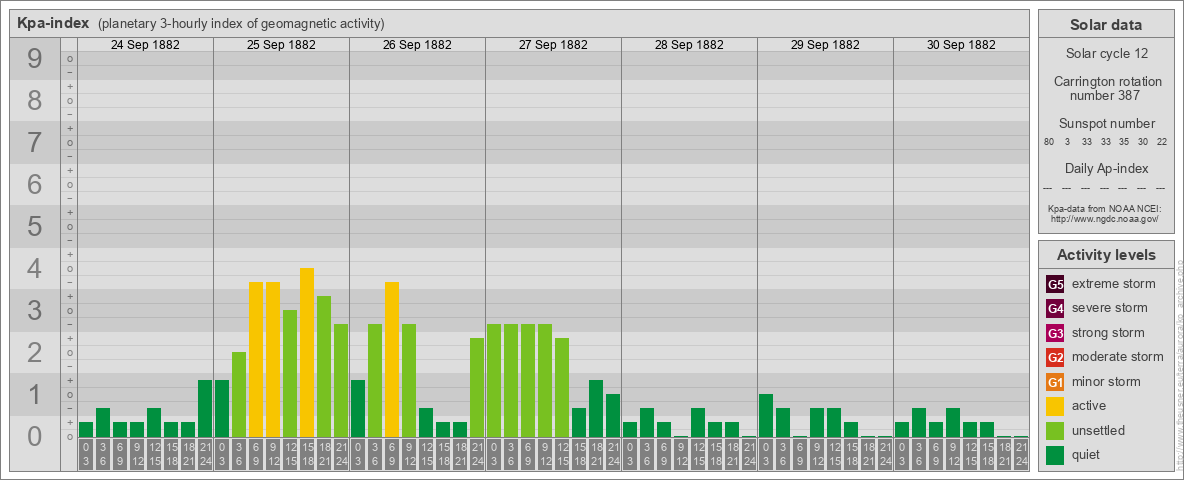Click the Kpa-index chart title

click(53, 23)
